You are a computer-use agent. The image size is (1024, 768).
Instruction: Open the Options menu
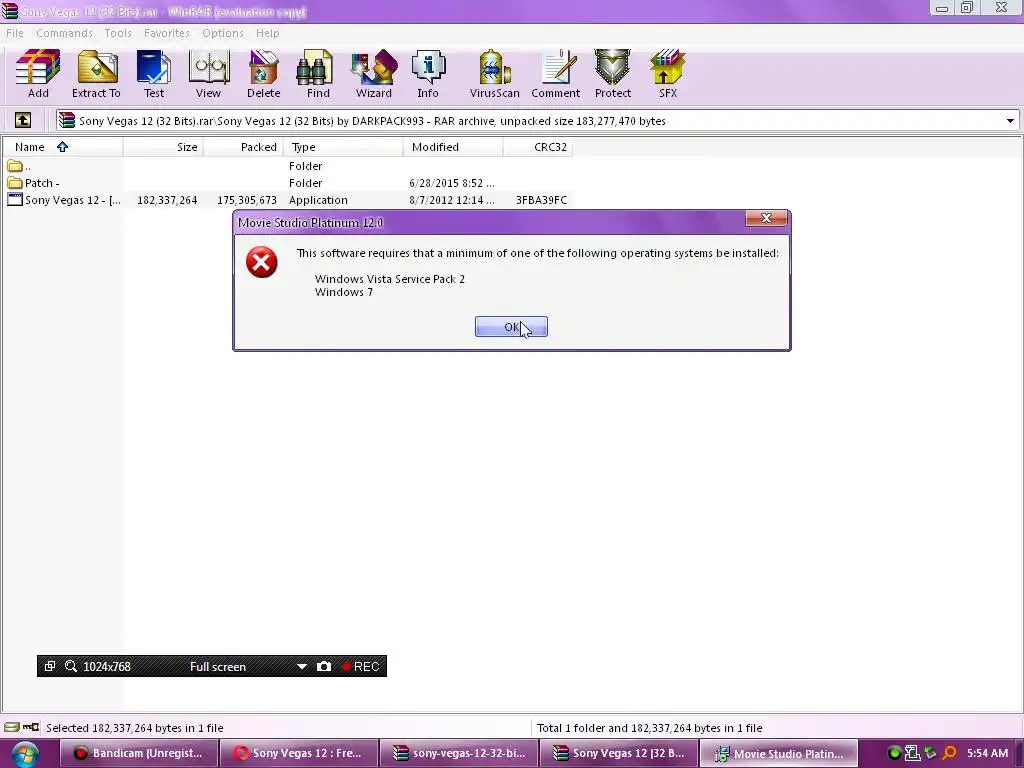pos(223,33)
